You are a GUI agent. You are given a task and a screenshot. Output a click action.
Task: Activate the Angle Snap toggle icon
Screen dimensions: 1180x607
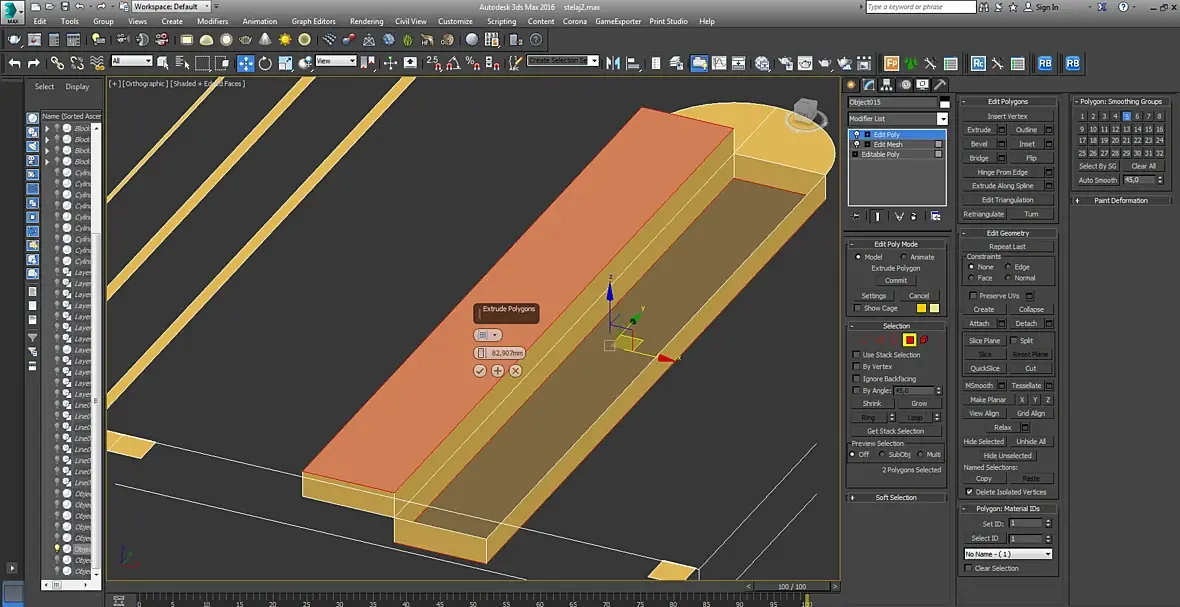tap(451, 63)
